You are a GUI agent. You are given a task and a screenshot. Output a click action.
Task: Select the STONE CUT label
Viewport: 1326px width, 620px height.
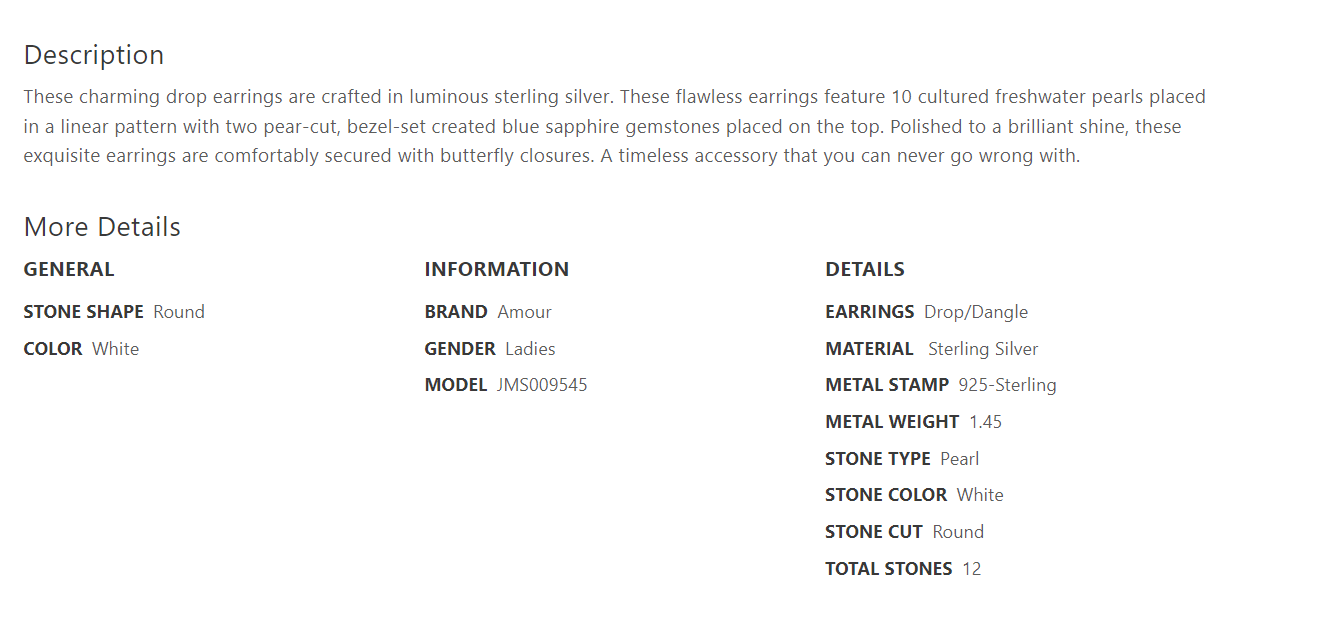tap(873, 532)
